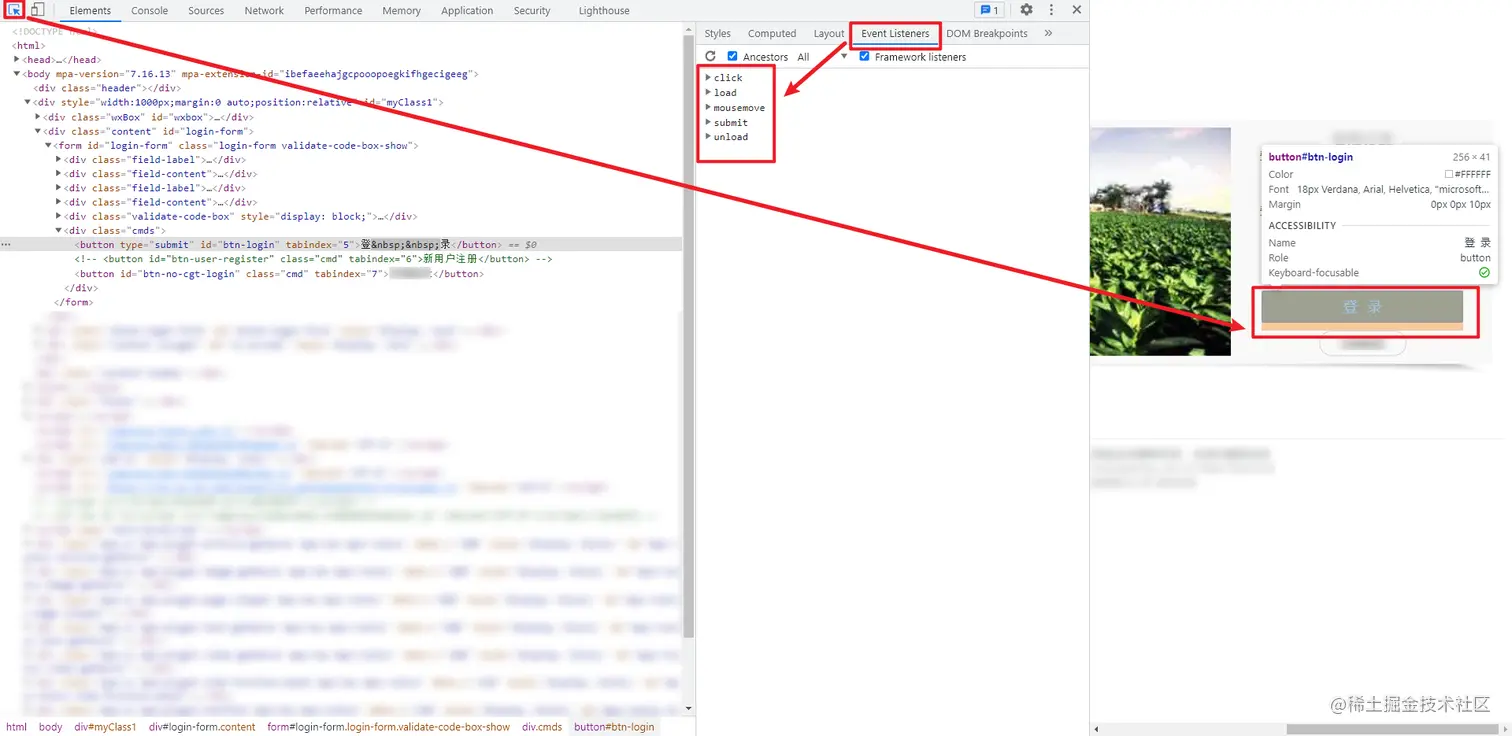This screenshot has height=736, width=1512.
Task: Expand the load event listener
Action: pyautogui.click(x=709, y=92)
